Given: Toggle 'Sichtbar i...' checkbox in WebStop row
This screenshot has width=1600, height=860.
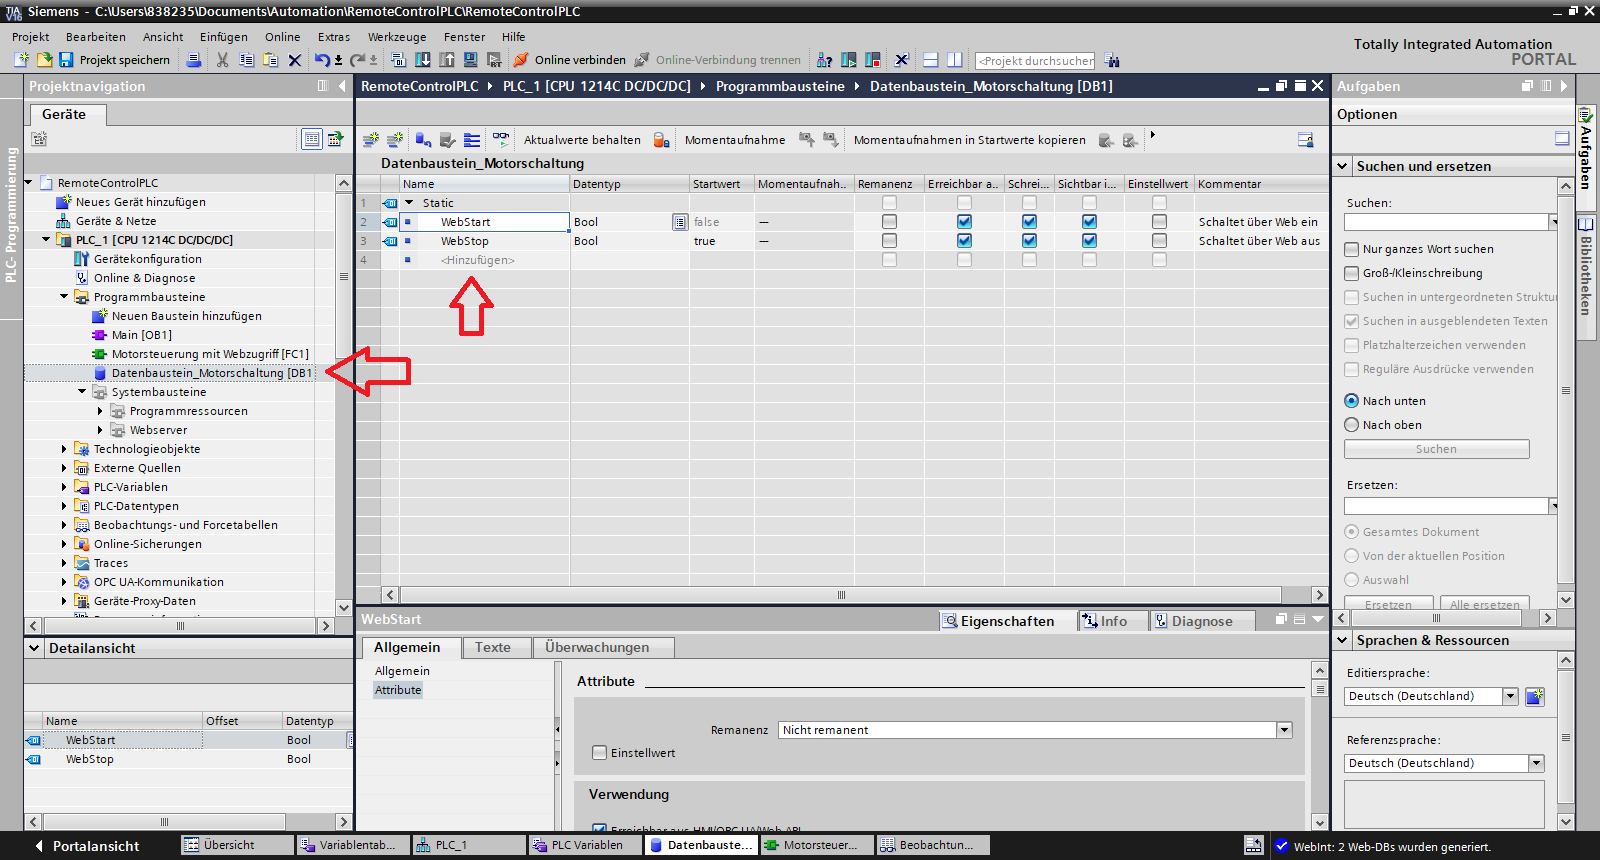Looking at the screenshot, I should [x=1089, y=241].
